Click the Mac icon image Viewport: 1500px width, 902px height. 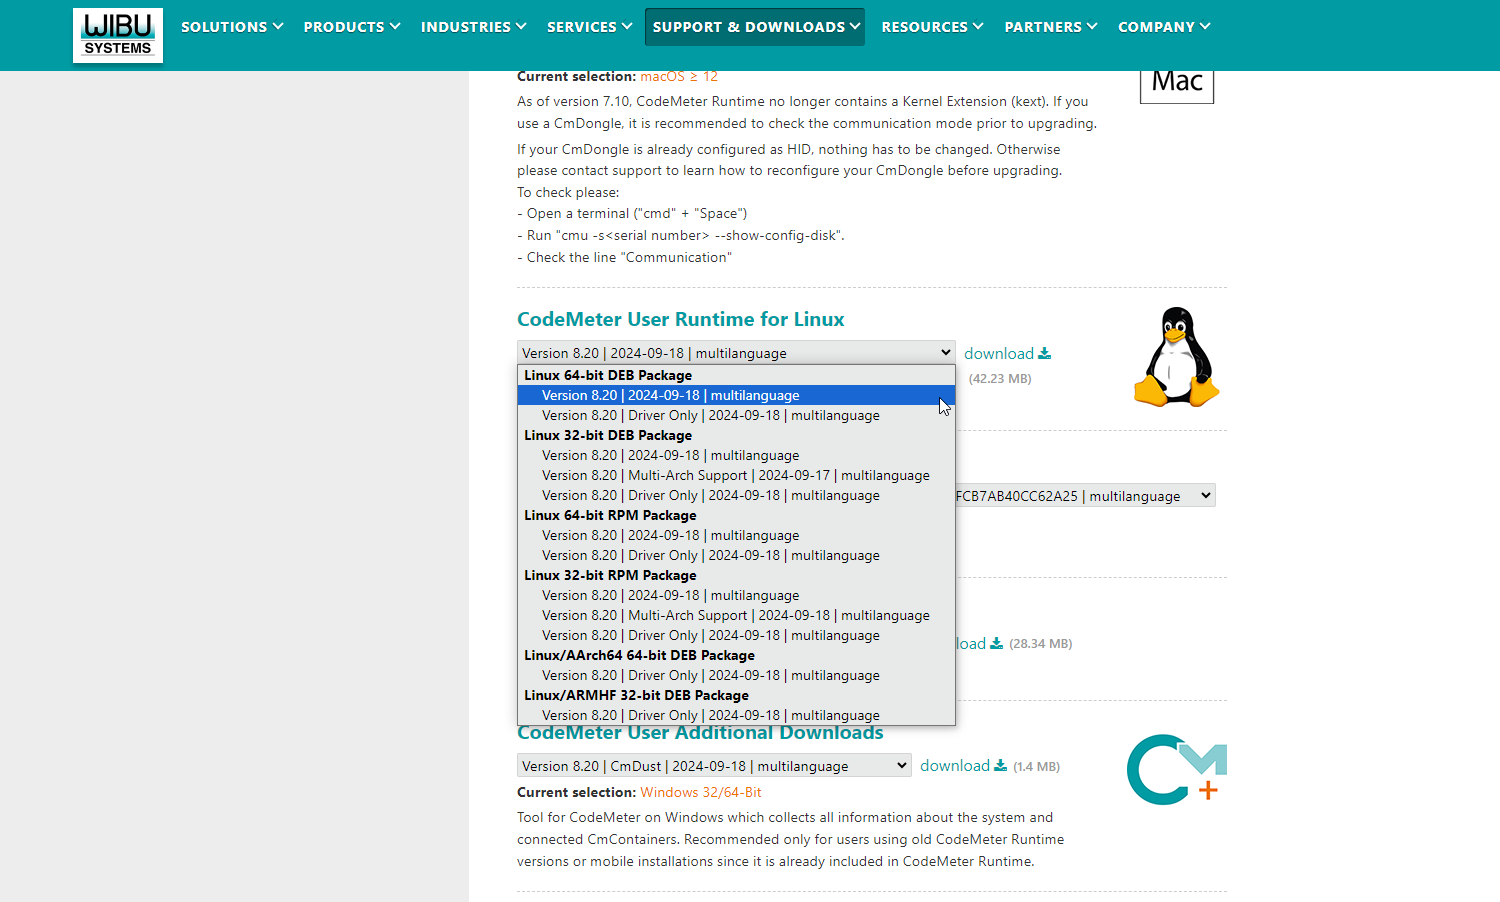point(1177,86)
